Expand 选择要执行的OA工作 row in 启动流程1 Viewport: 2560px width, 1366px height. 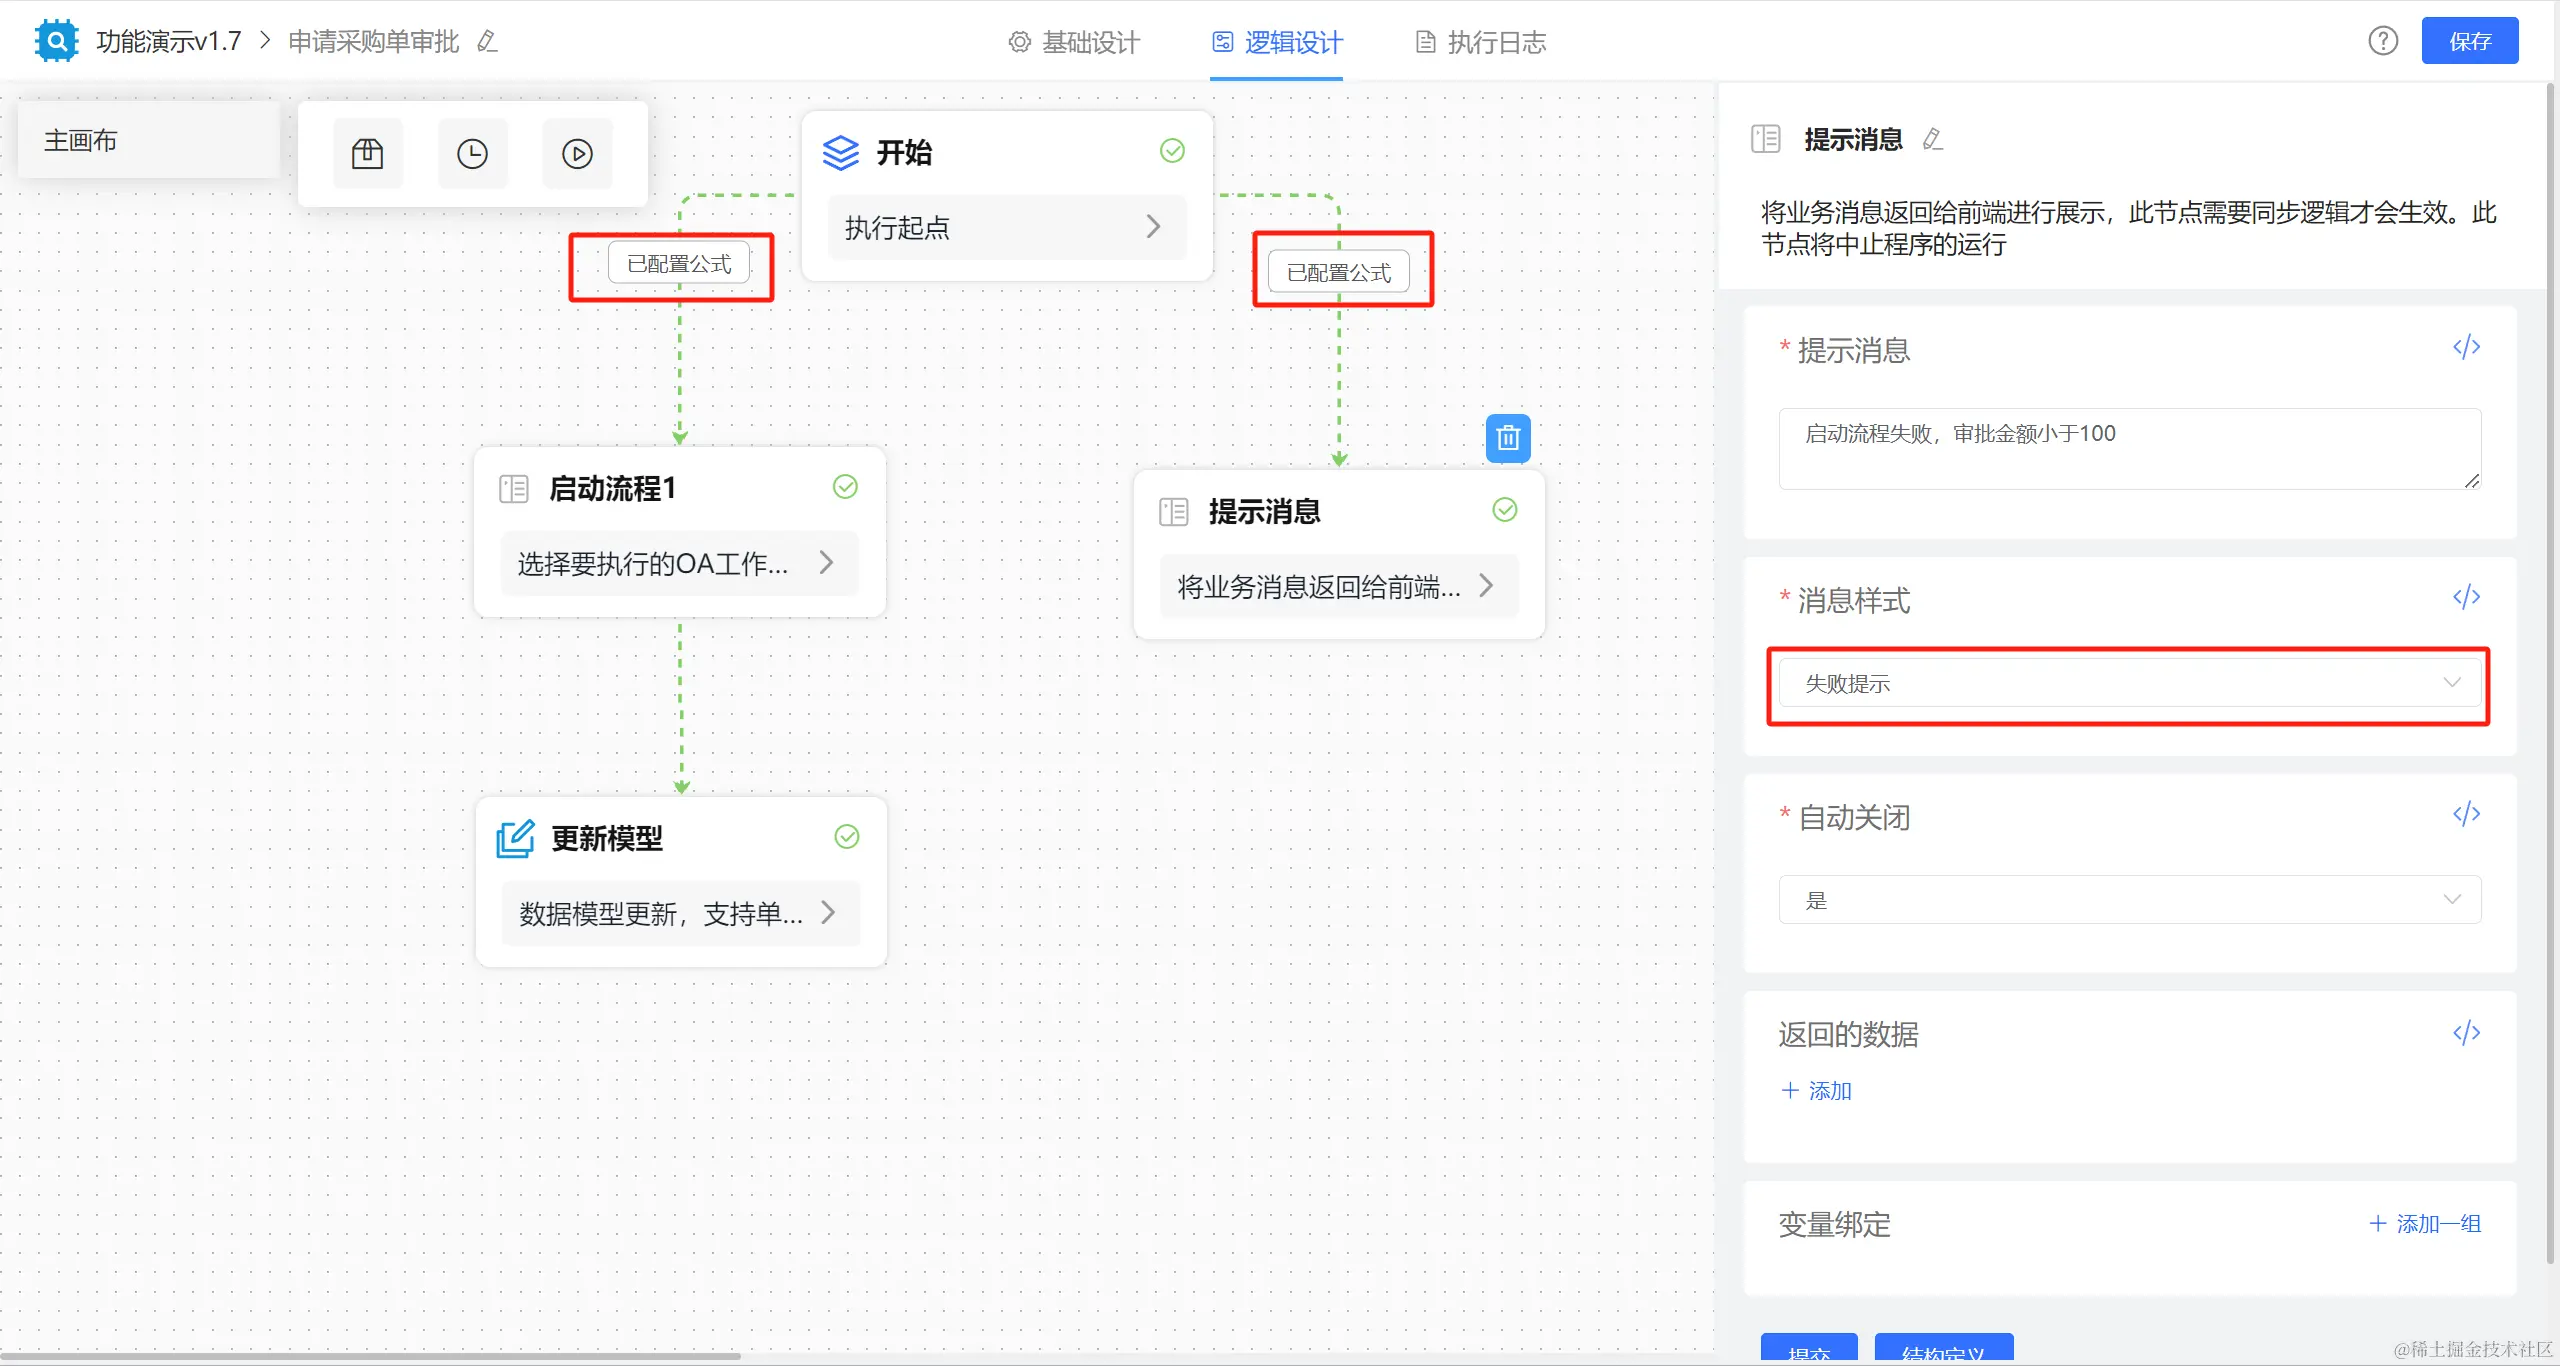(x=678, y=563)
